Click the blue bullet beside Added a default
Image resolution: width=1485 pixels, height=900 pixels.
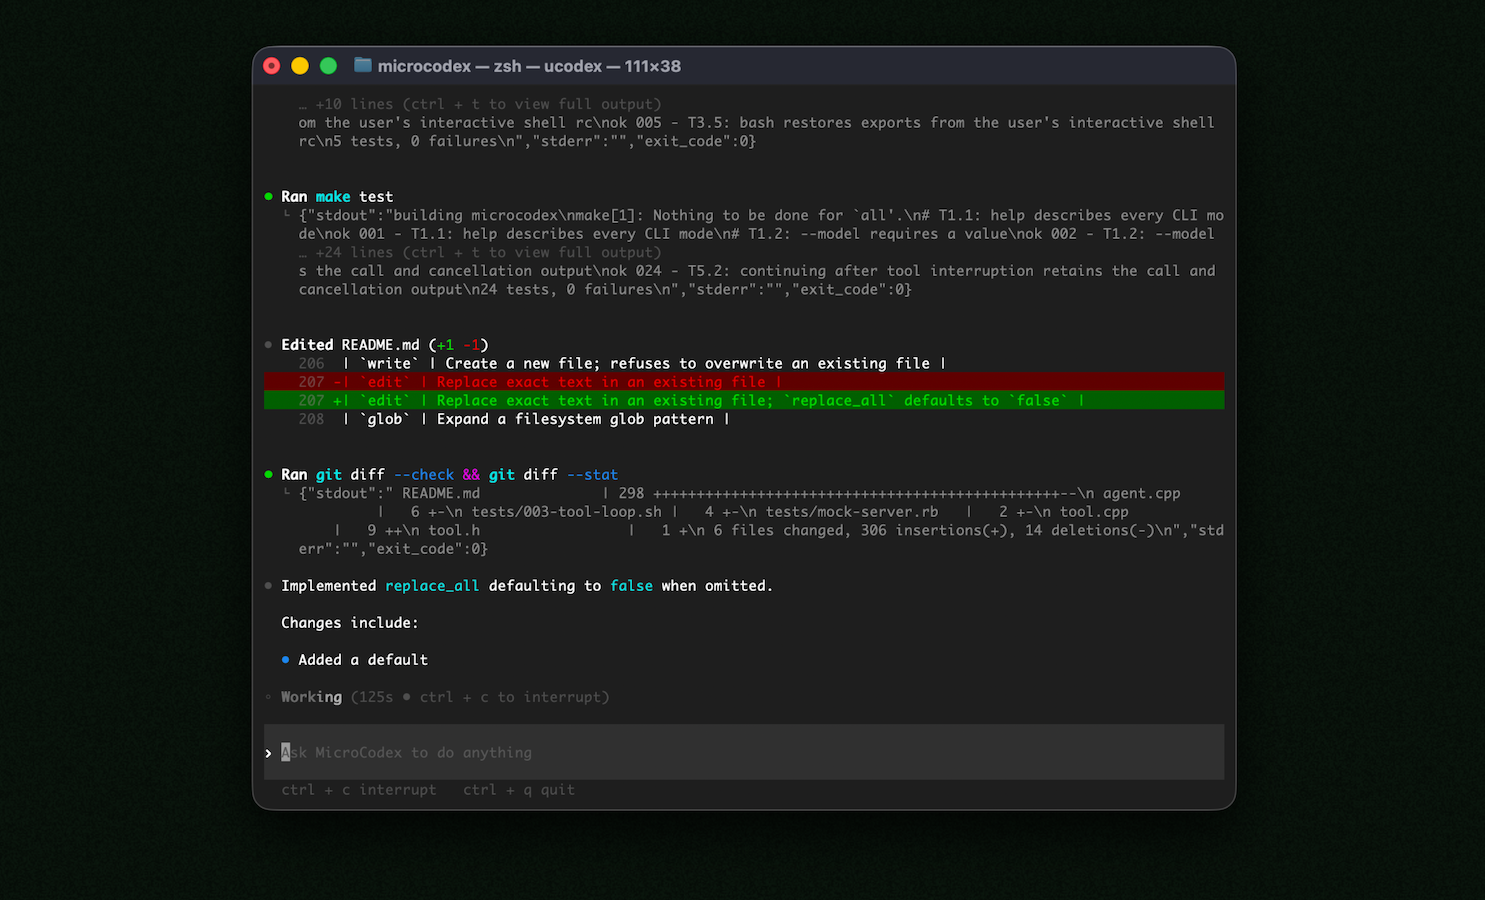286,660
